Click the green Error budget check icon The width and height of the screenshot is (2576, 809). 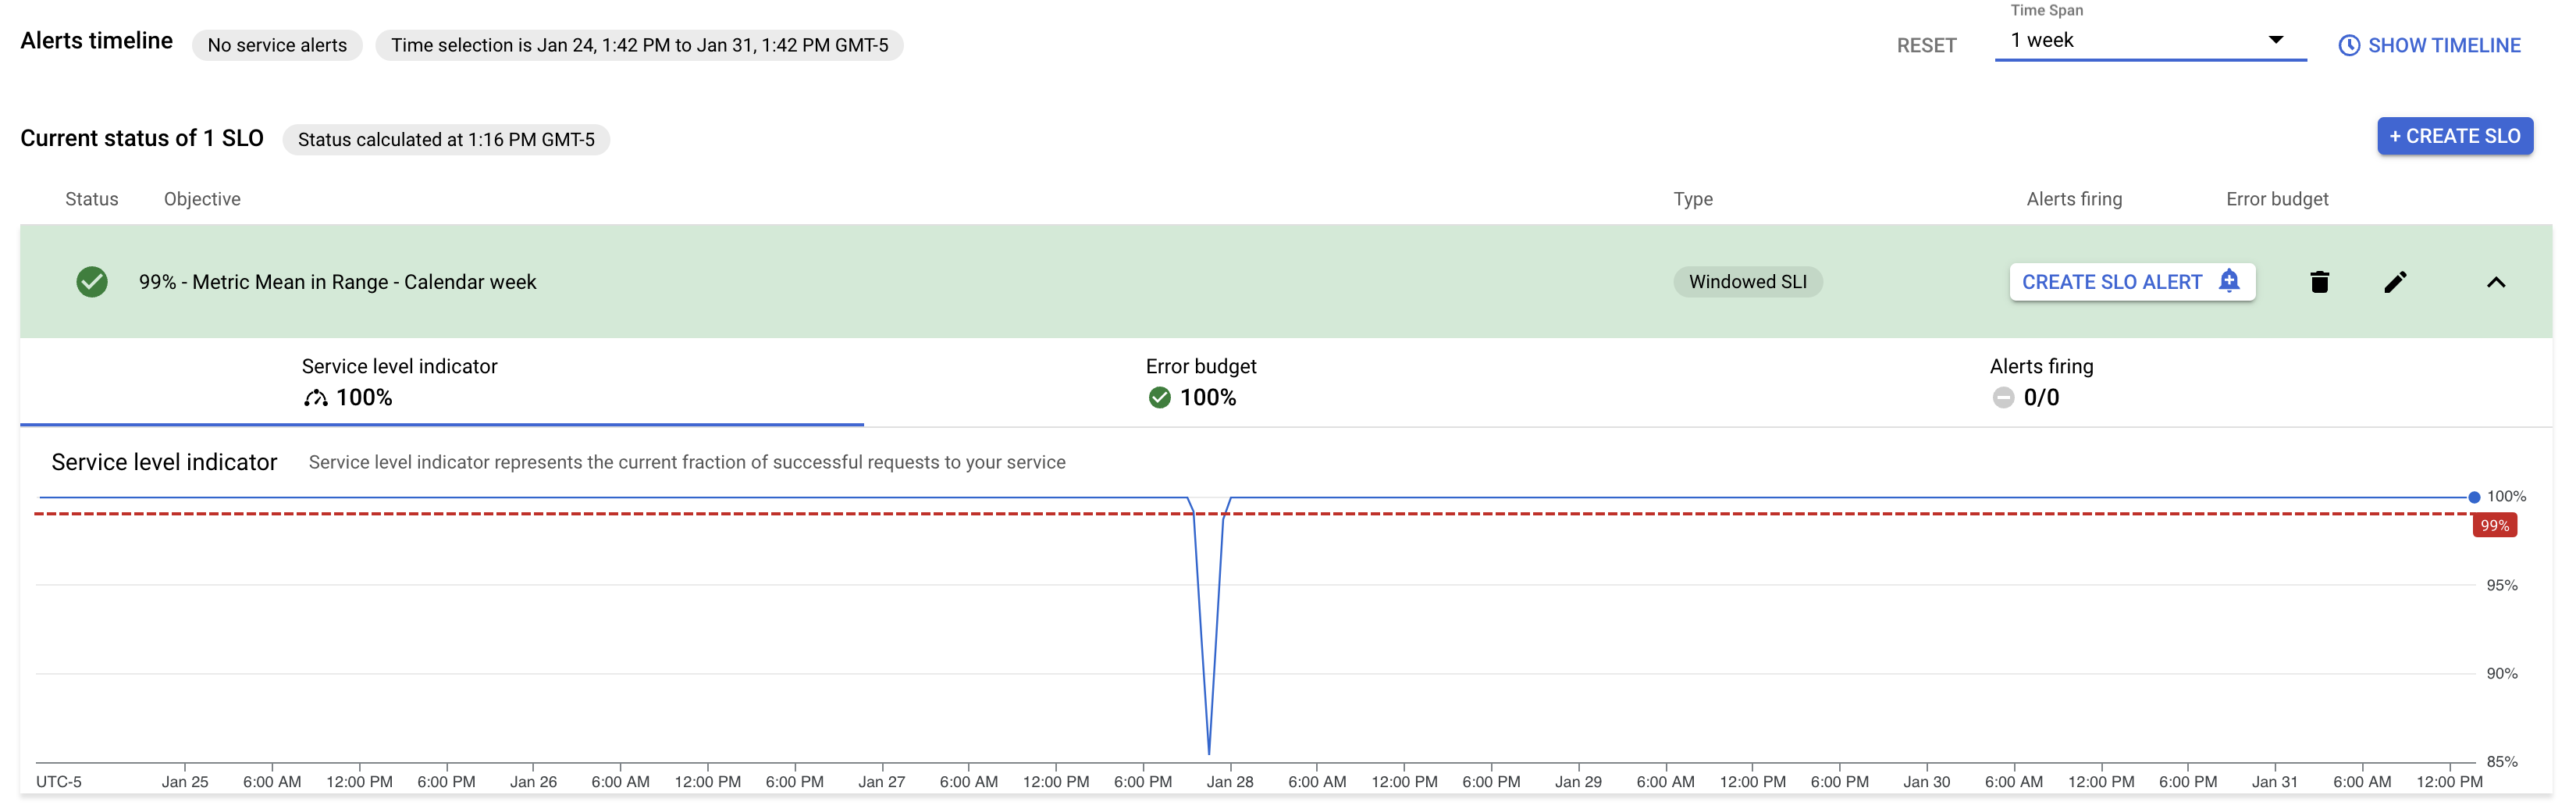point(1159,398)
